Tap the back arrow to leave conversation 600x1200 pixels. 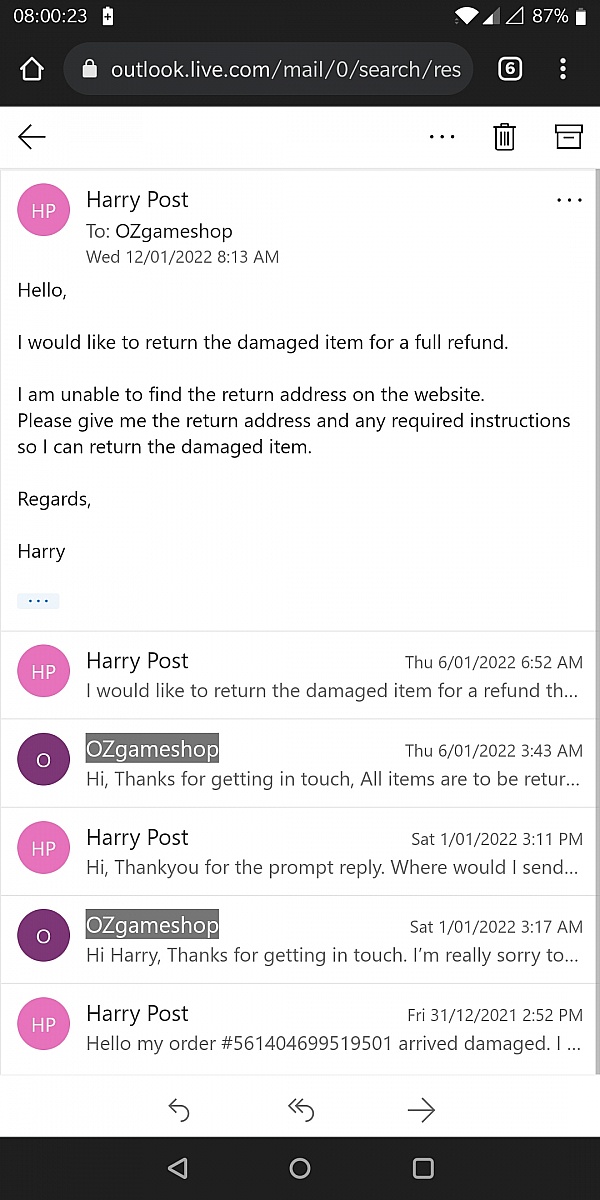pos(32,137)
